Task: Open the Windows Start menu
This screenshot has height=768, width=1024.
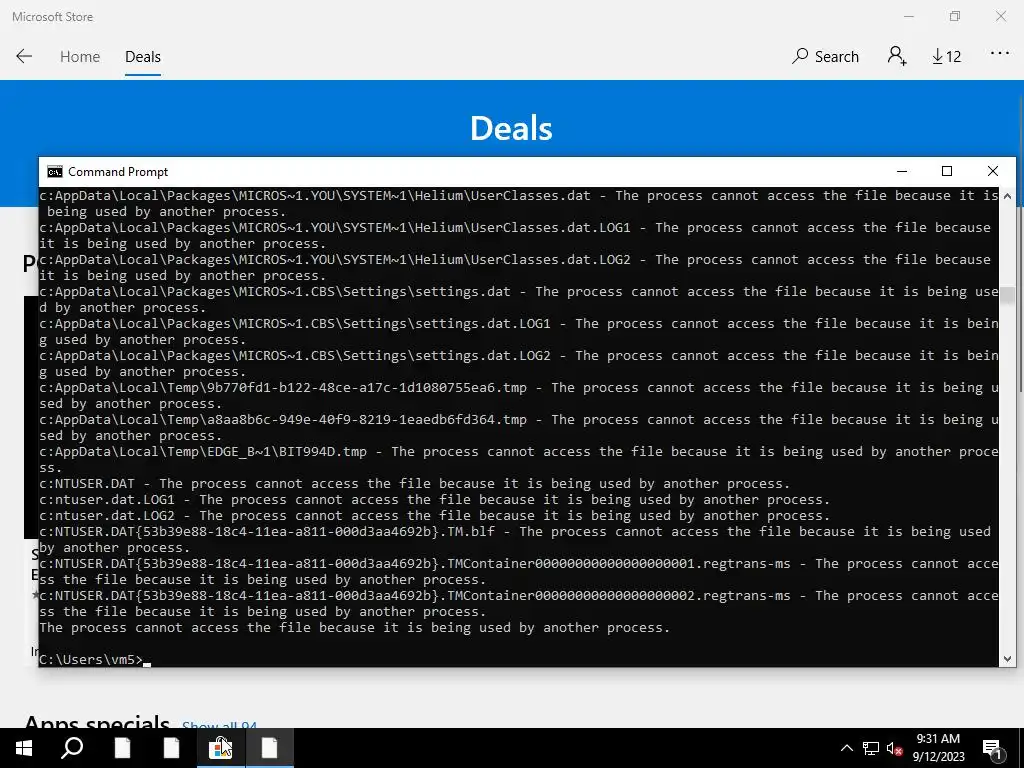Action: [x=24, y=748]
